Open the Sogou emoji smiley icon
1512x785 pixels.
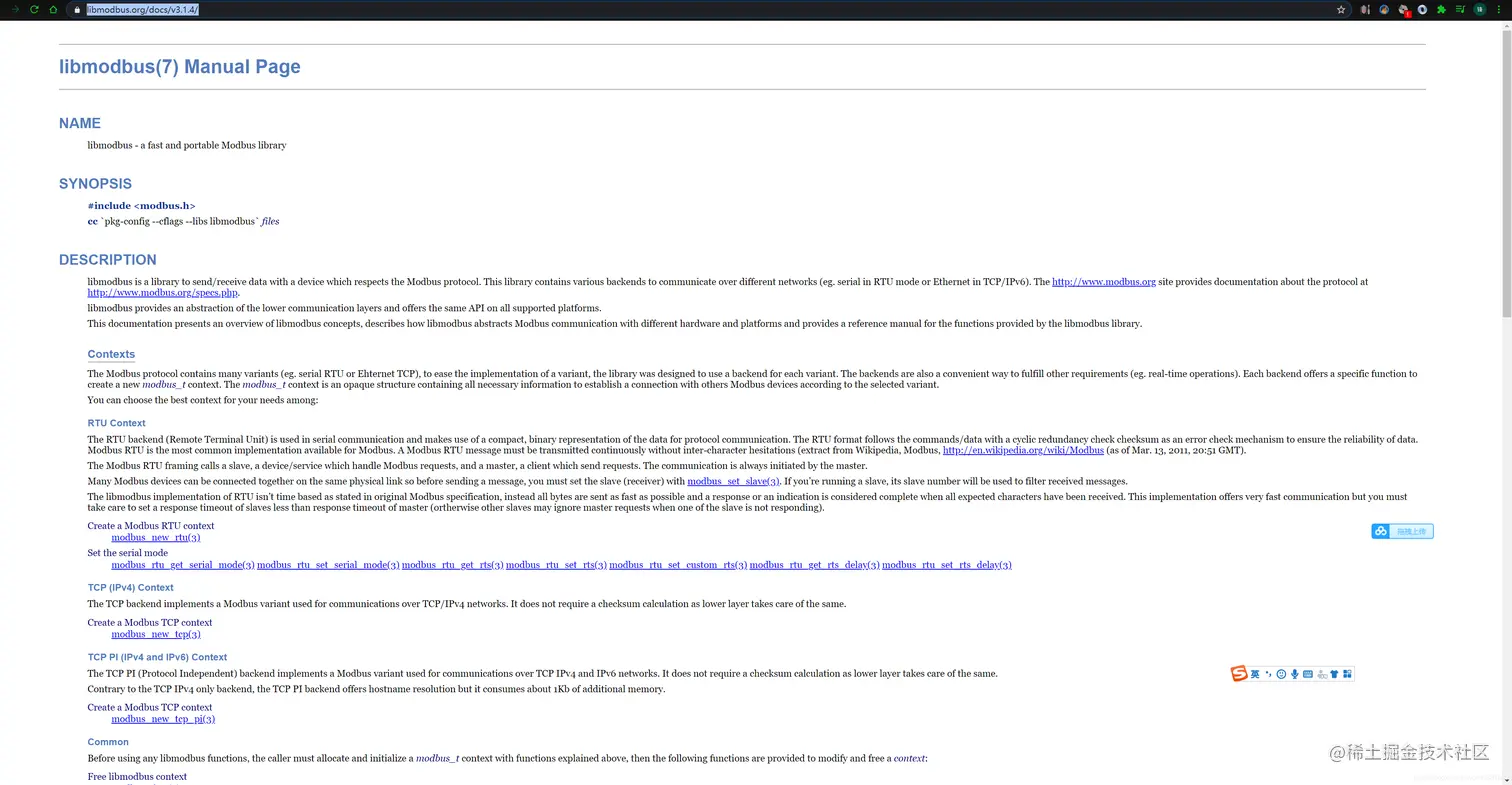pyautogui.click(x=1281, y=674)
